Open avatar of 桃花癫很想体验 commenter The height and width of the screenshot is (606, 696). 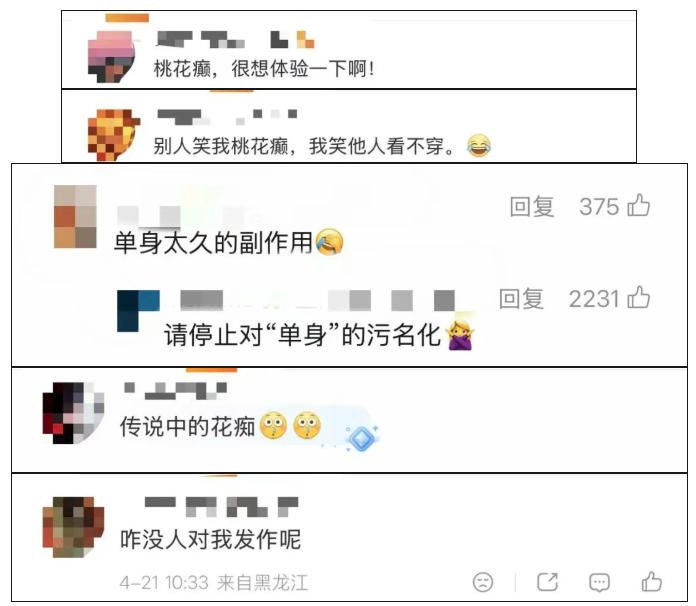111,56
